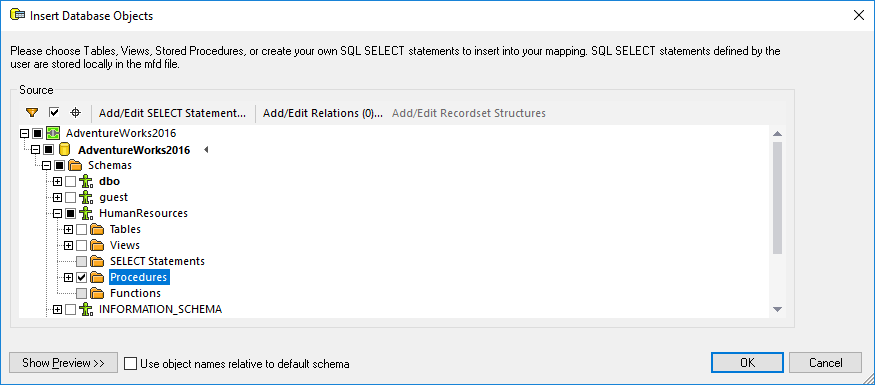Open Add/Edit Relations (0) option
The width and height of the screenshot is (875, 385).
pyautogui.click(x=323, y=113)
